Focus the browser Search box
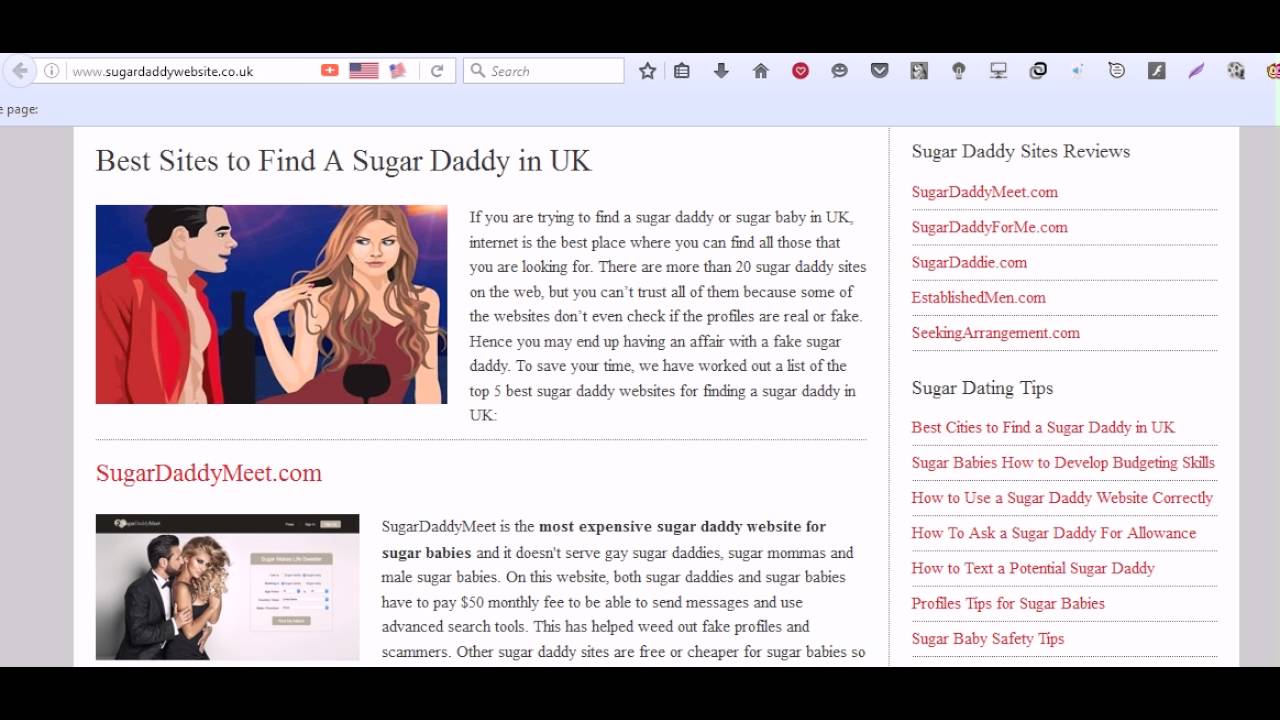The width and height of the screenshot is (1280, 720). (x=544, y=71)
